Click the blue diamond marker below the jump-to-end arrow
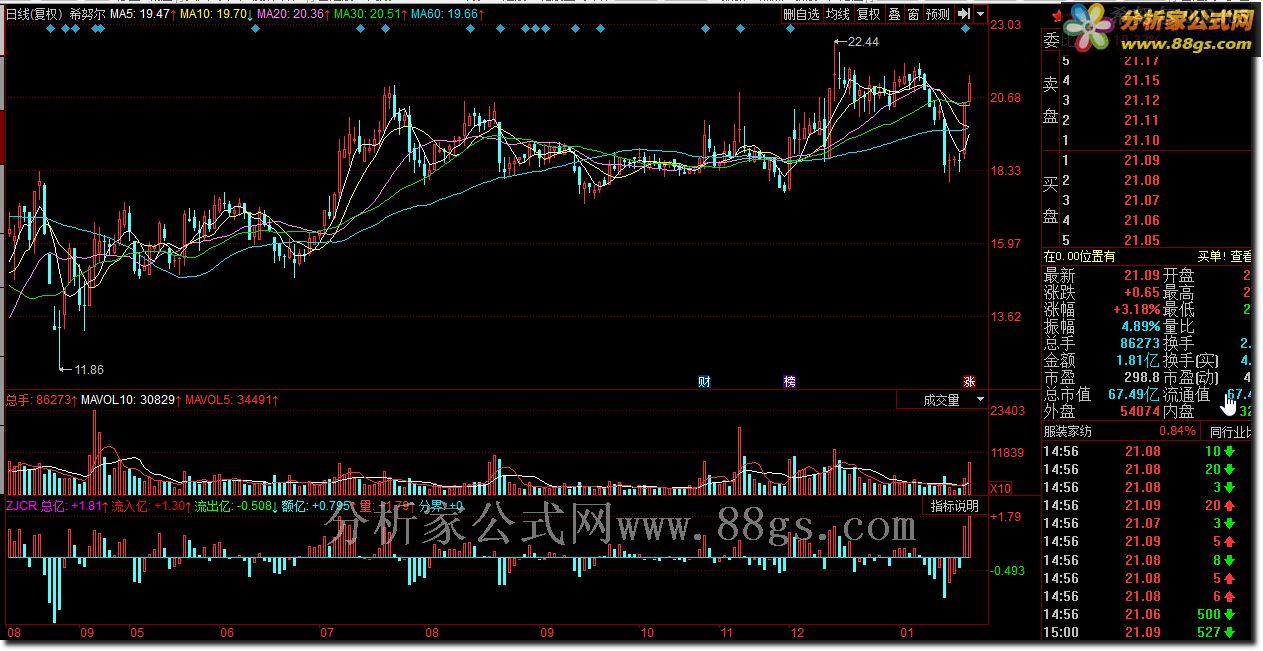 [965, 29]
